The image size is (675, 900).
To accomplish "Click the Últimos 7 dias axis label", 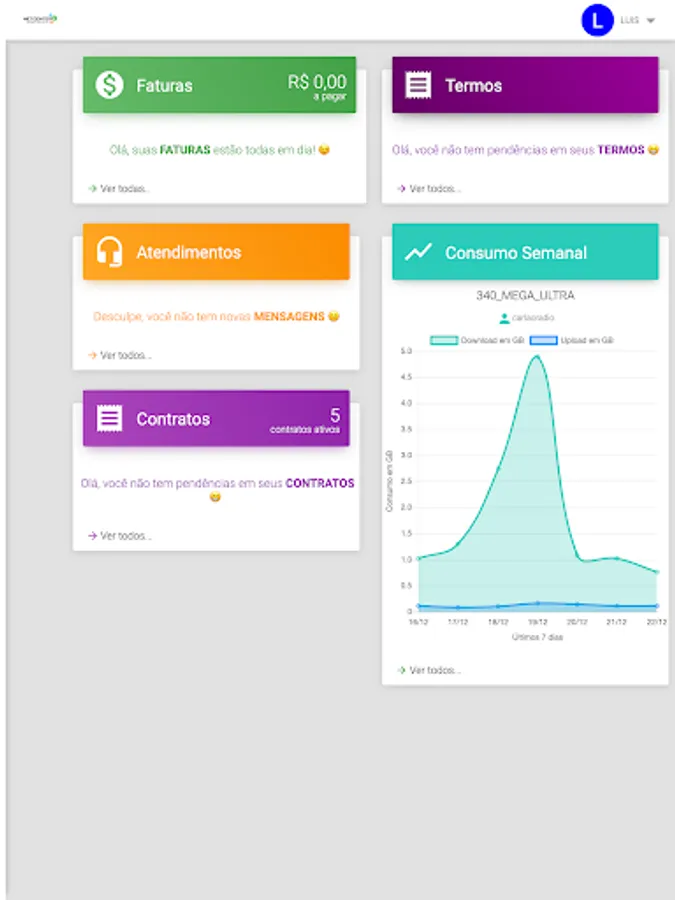I will pyautogui.click(x=537, y=637).
